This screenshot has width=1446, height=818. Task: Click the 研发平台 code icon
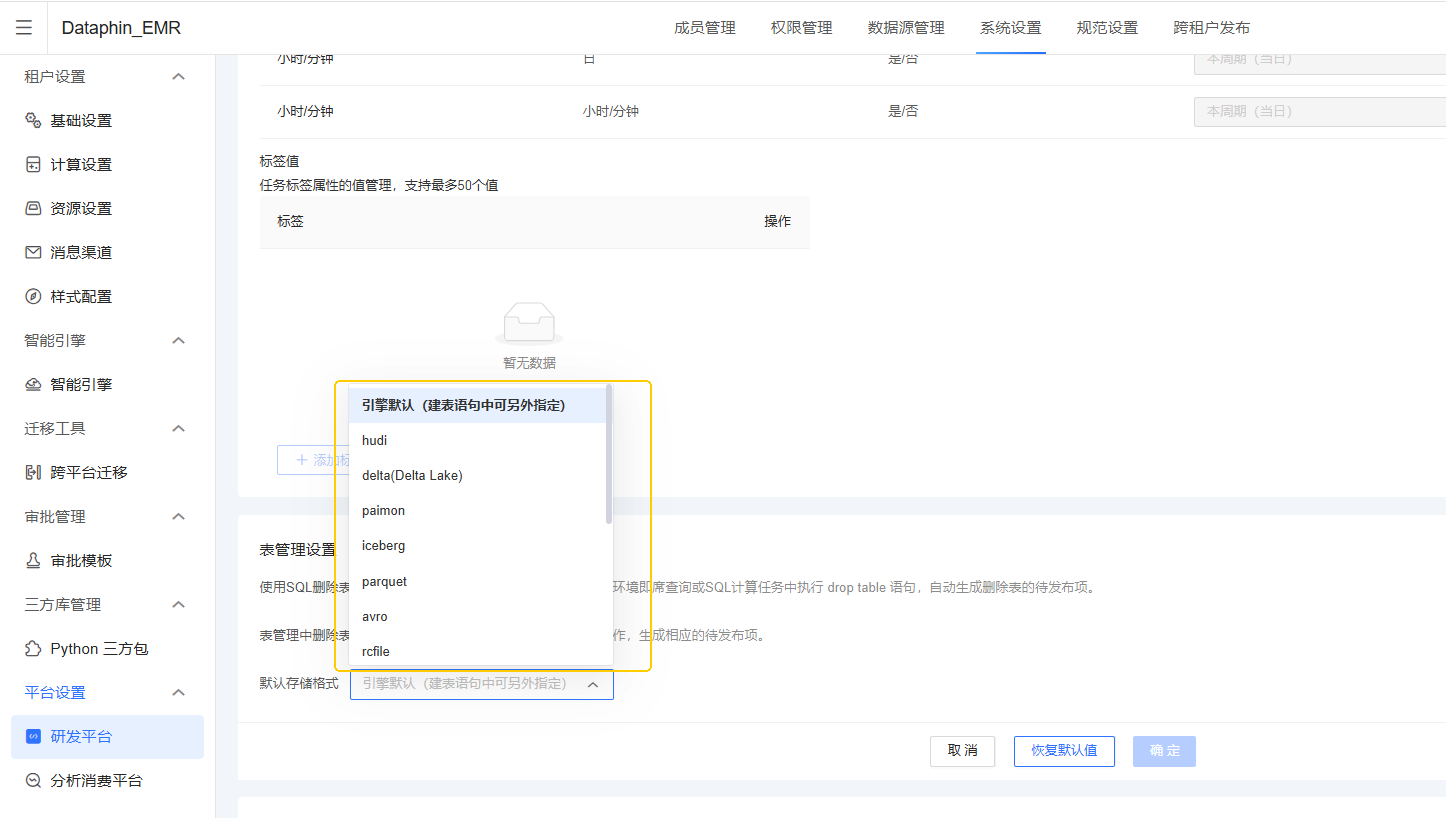coord(33,737)
